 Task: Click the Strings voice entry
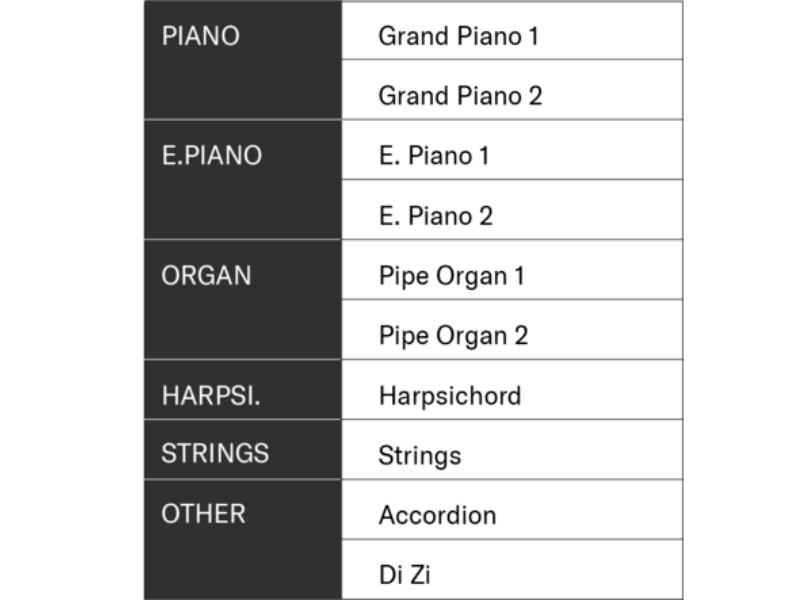[x=419, y=456]
